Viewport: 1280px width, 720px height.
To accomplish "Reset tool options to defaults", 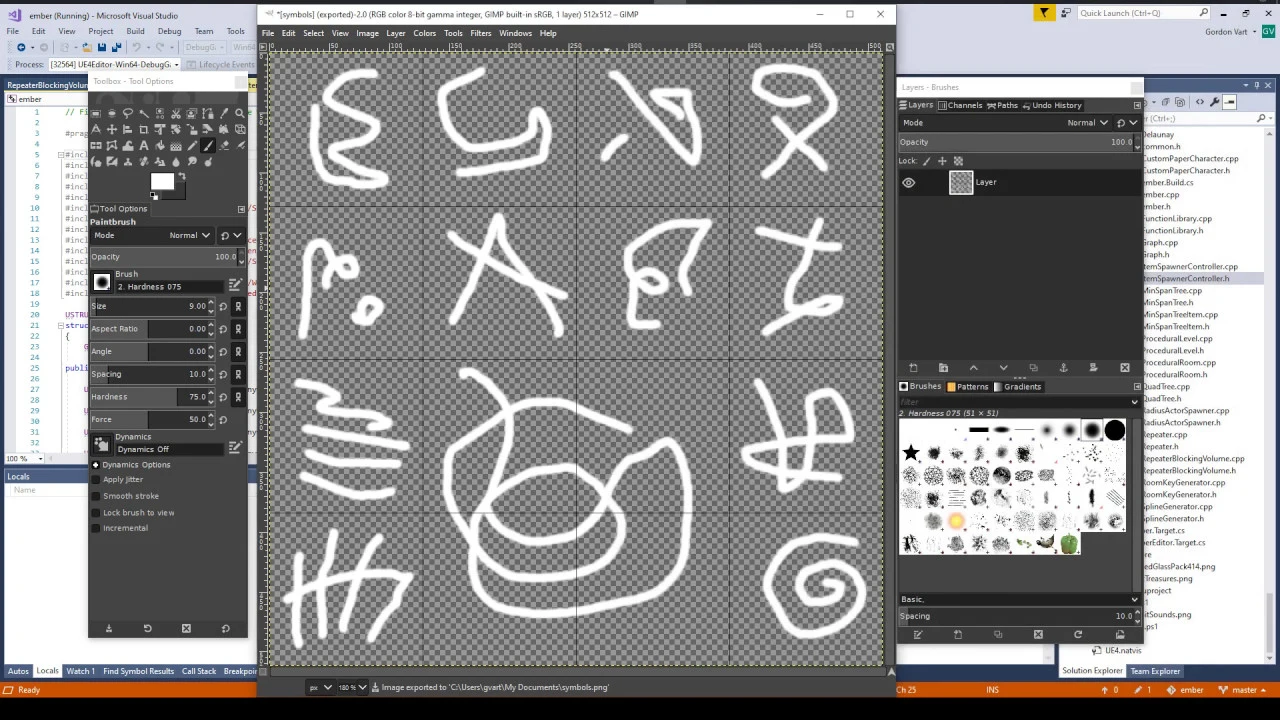I will [225, 628].
